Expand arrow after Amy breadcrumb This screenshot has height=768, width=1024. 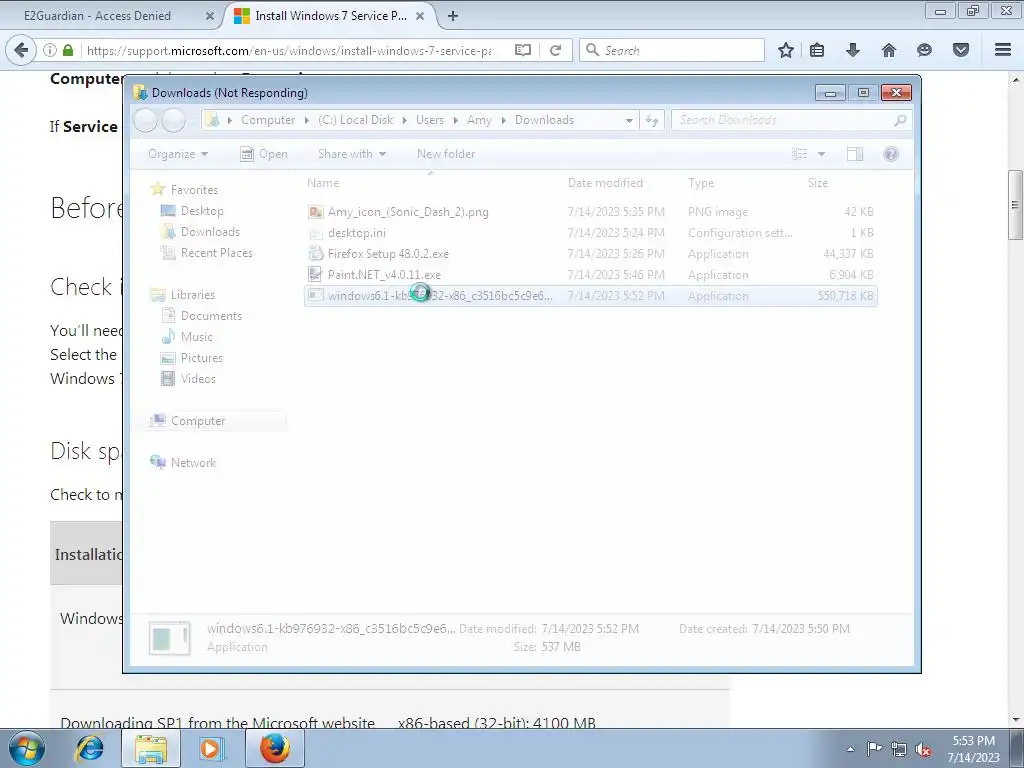click(503, 120)
